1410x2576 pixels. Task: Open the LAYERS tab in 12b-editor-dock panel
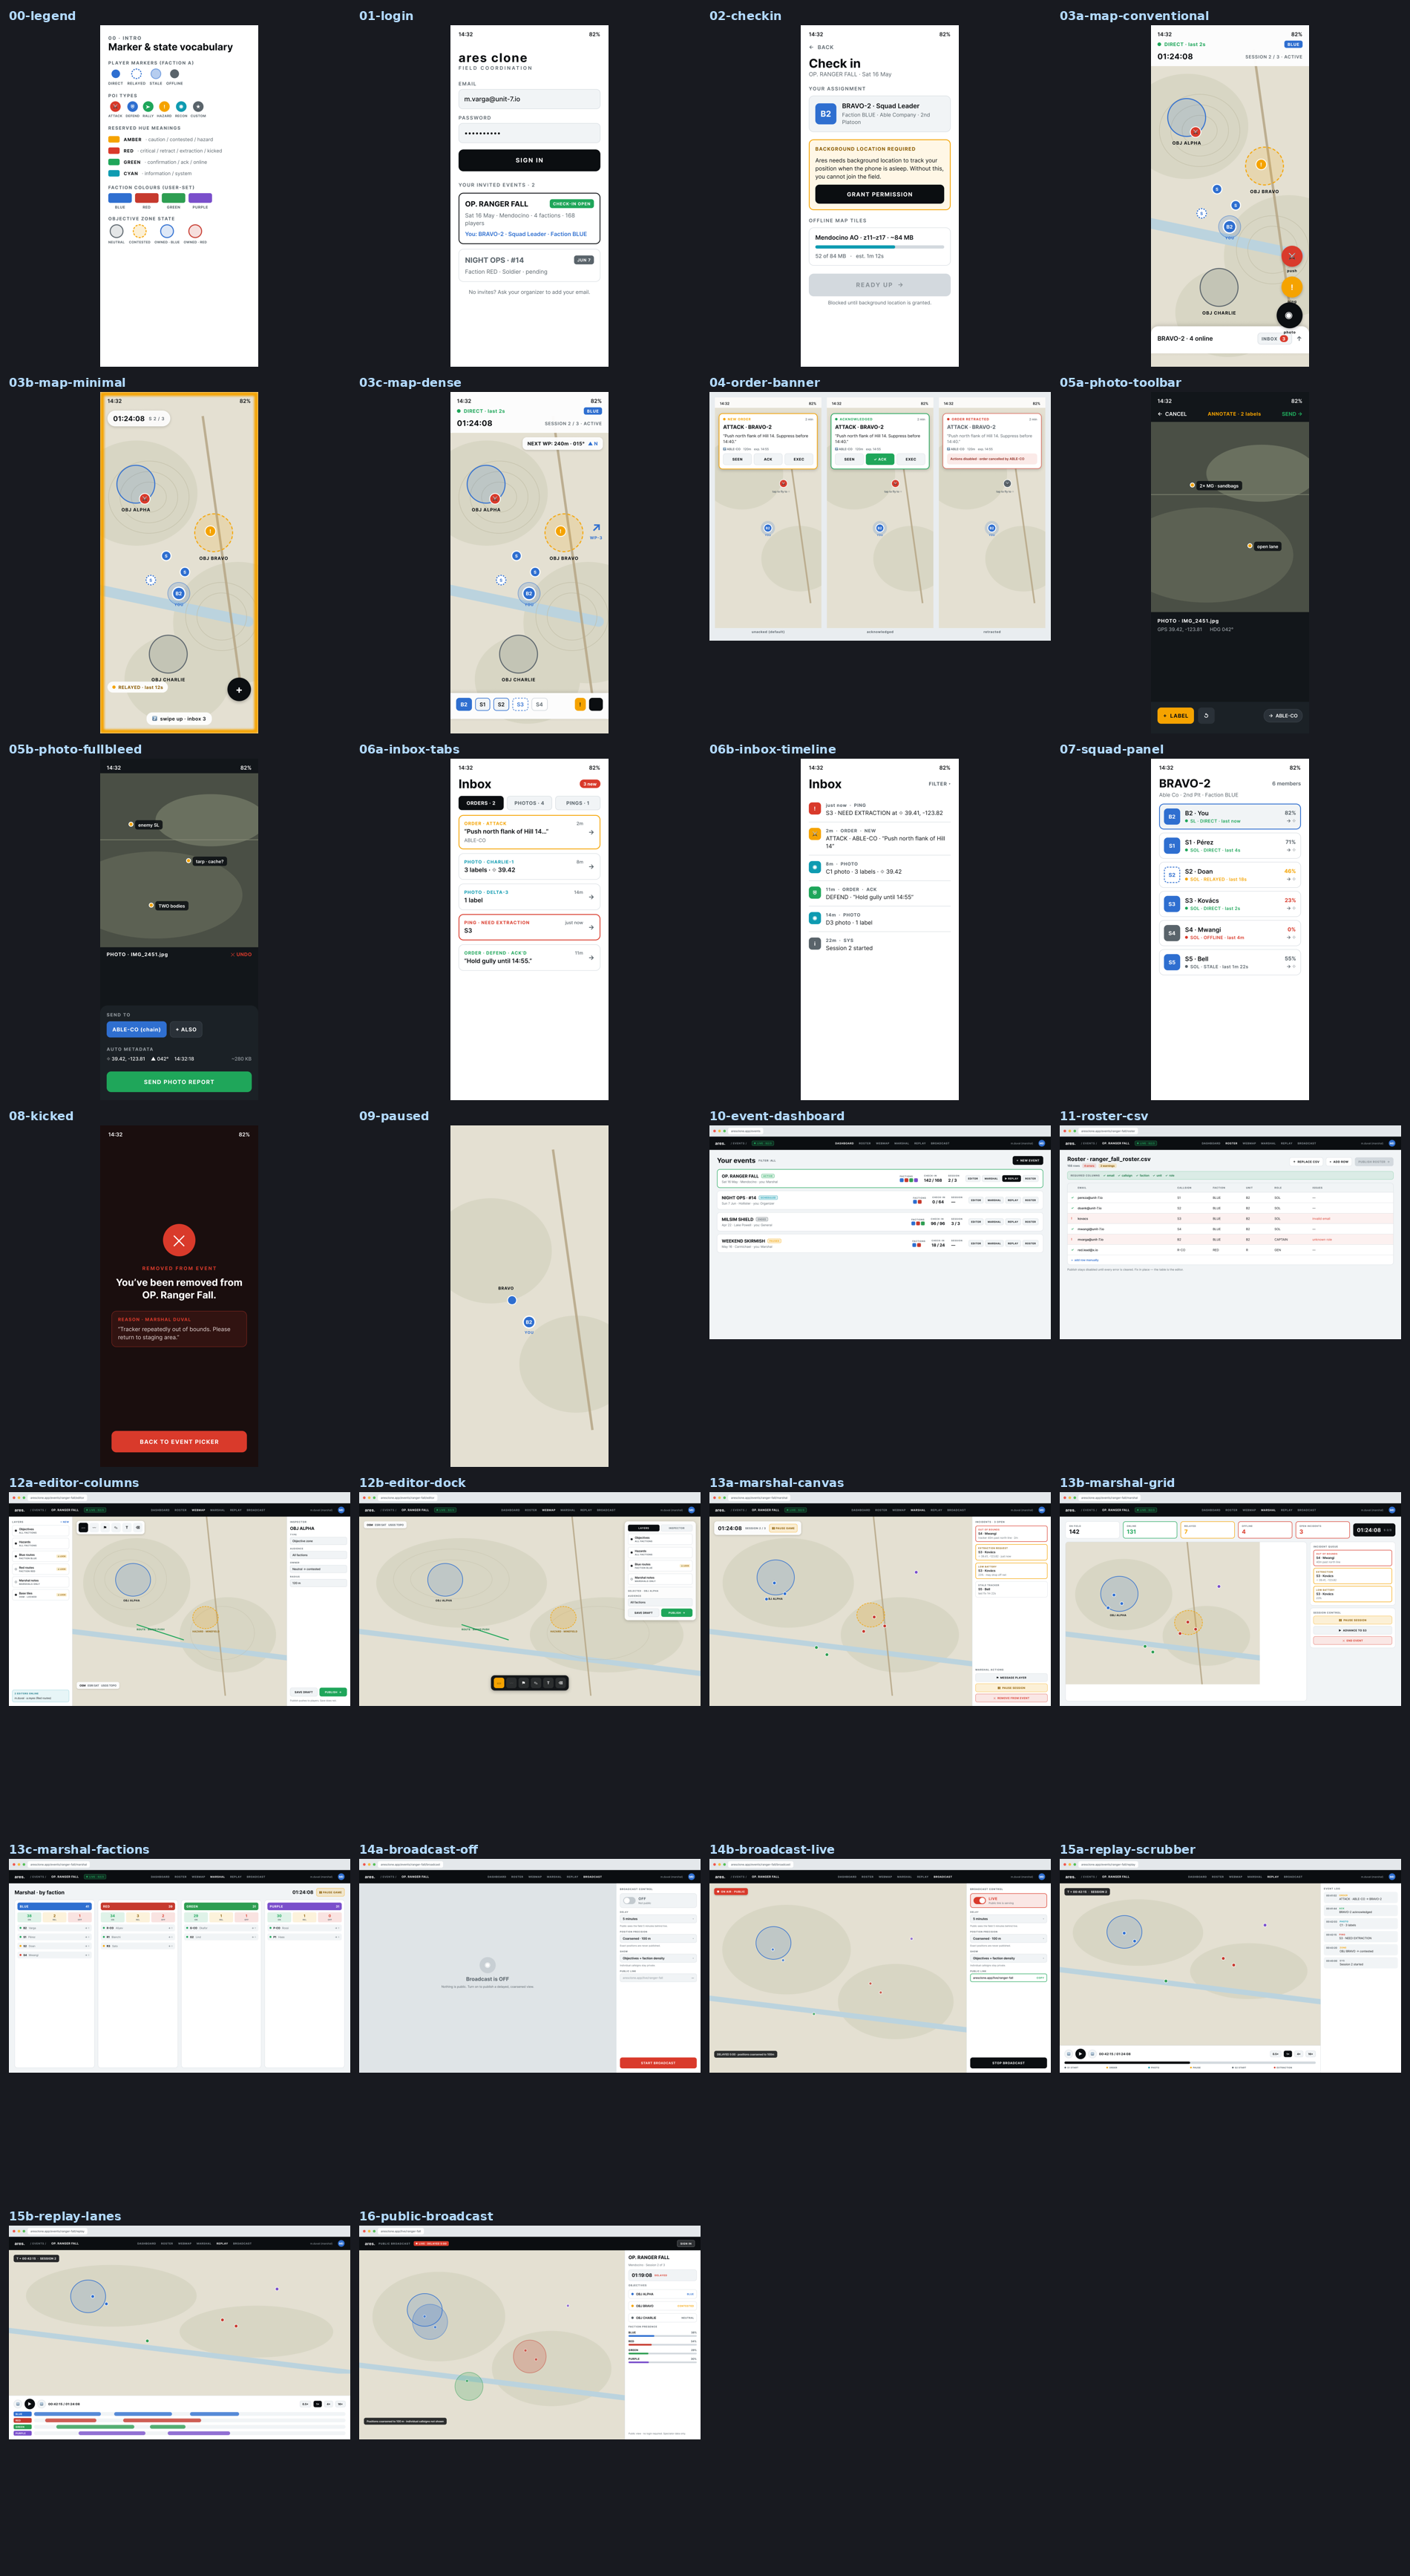coord(644,1528)
